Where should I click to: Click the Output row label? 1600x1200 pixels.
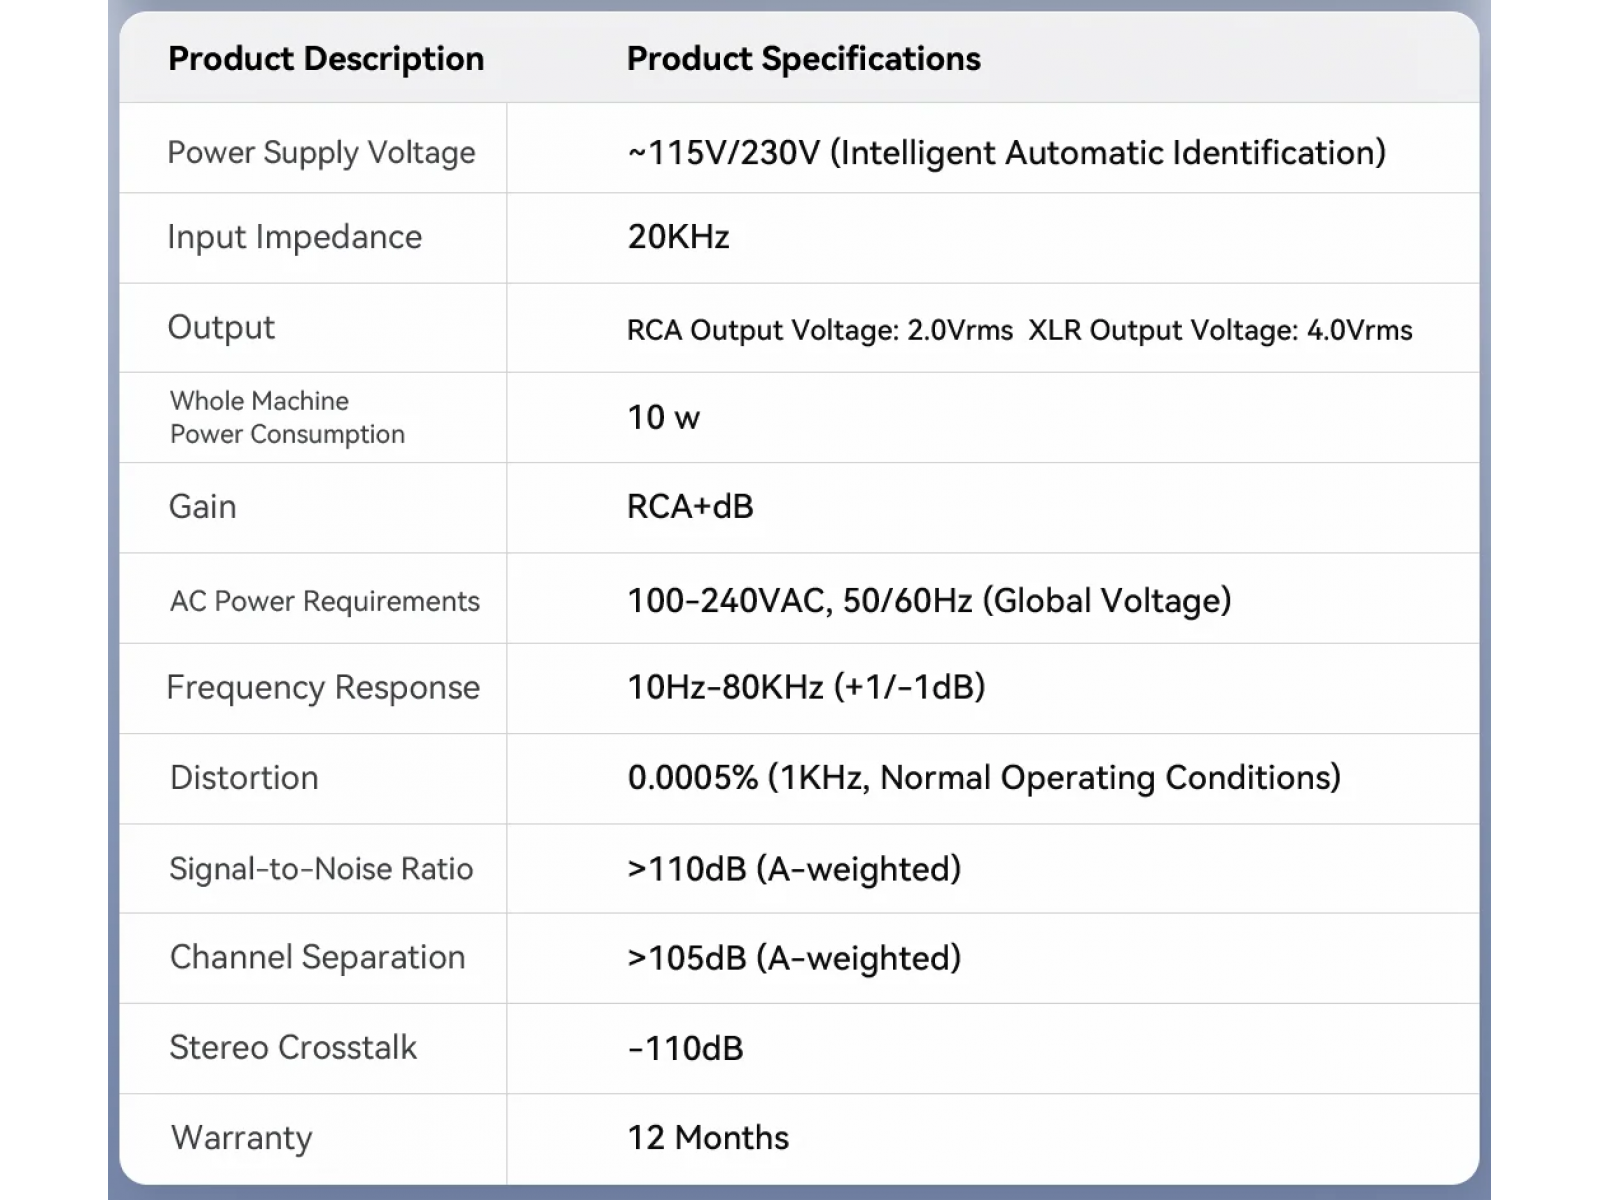[220, 328]
